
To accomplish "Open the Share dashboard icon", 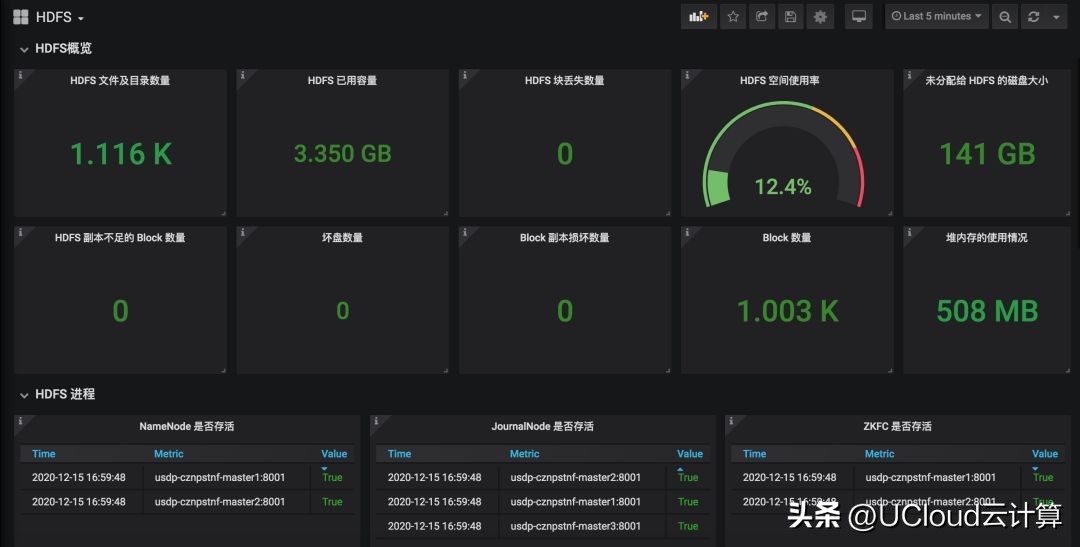I will (x=762, y=17).
